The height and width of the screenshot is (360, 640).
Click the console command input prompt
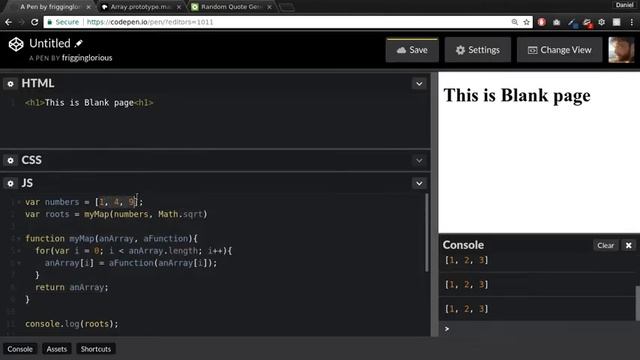[x=539, y=329]
